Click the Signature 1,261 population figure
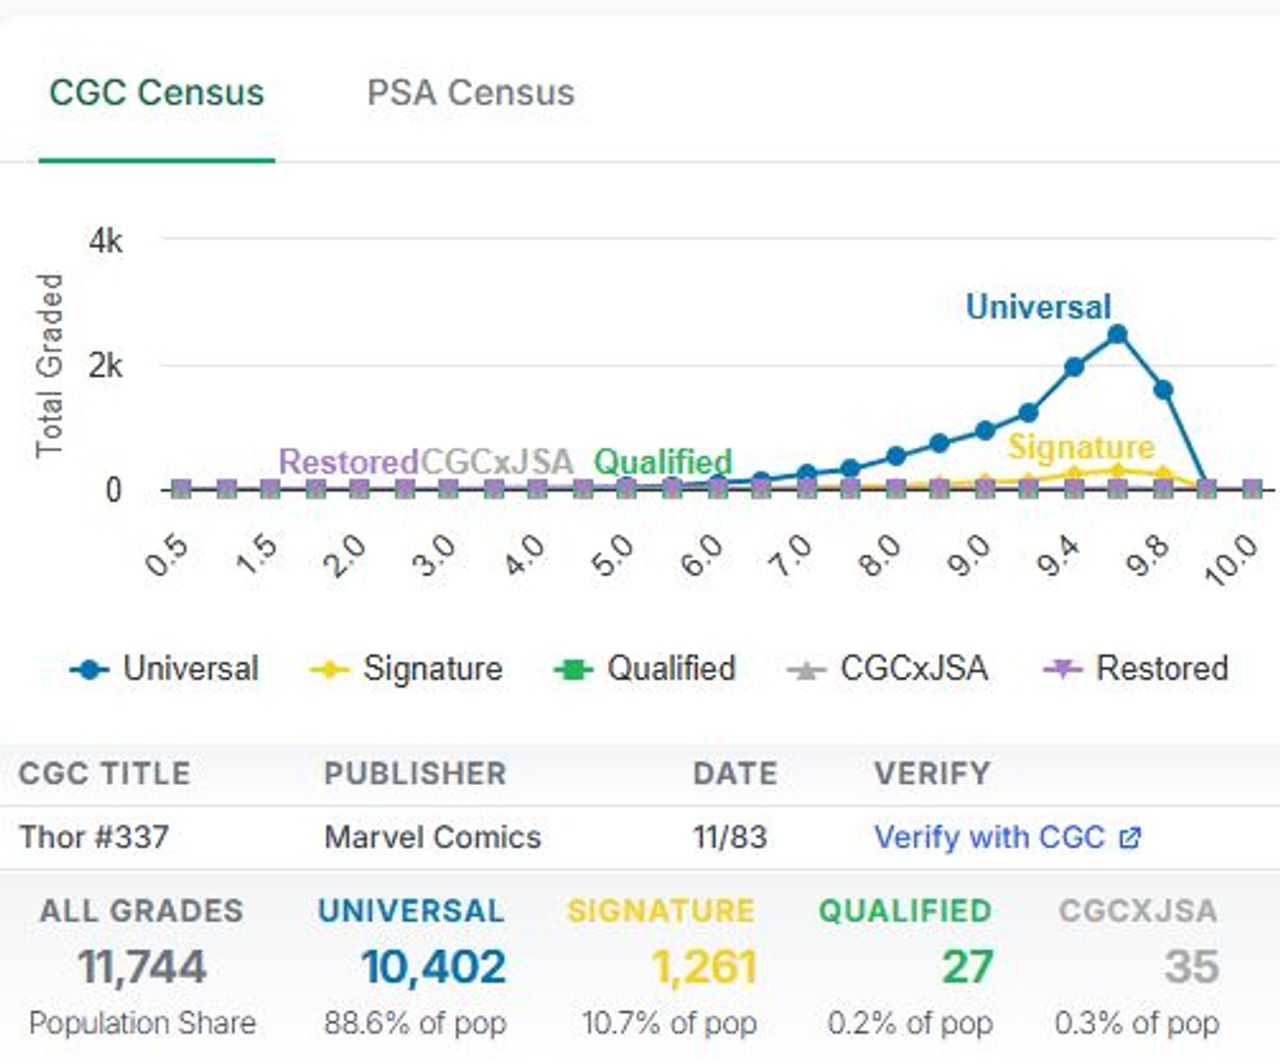1280x1064 pixels. pos(703,967)
